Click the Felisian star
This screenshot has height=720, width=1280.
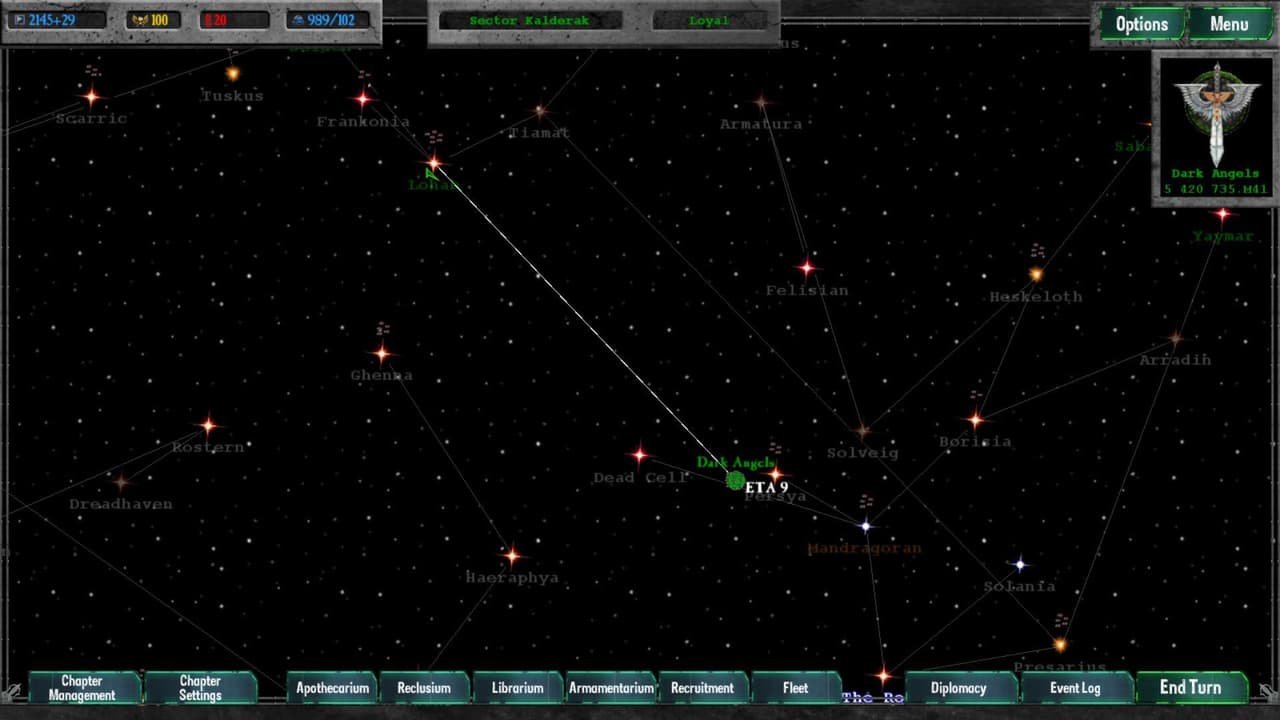click(807, 267)
